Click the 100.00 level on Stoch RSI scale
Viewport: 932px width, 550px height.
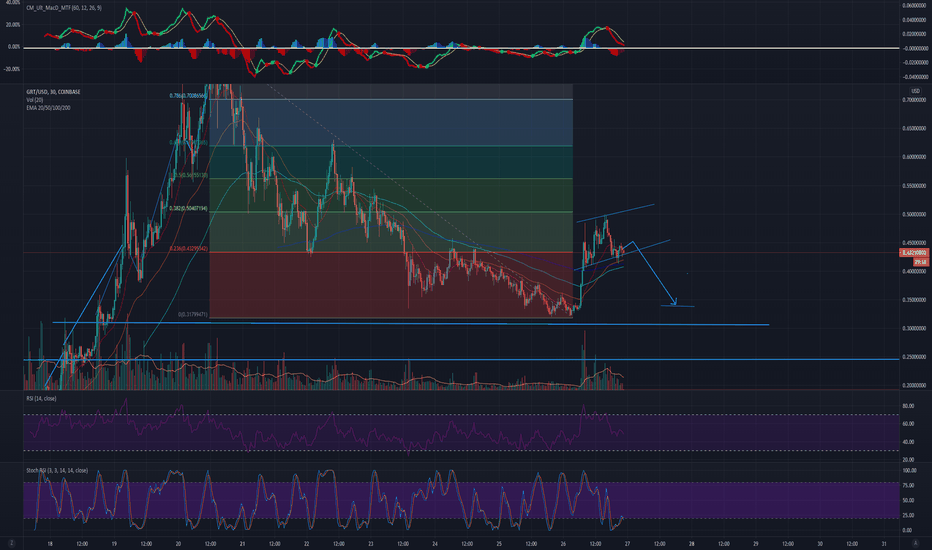[909, 470]
